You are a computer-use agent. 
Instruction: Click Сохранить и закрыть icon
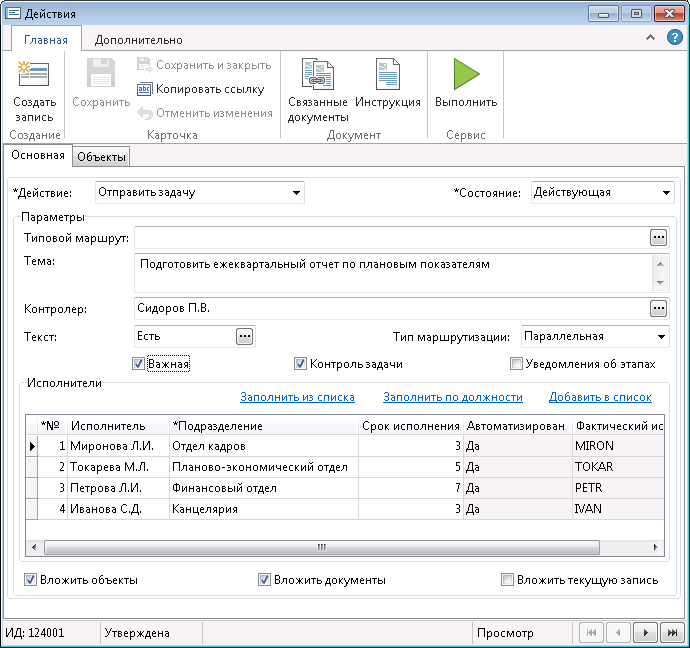(x=144, y=65)
